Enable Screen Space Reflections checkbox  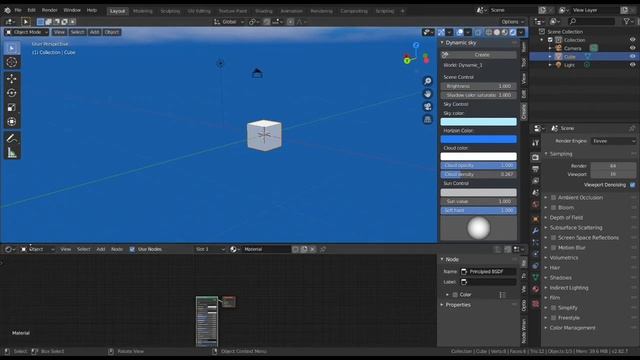(553, 238)
